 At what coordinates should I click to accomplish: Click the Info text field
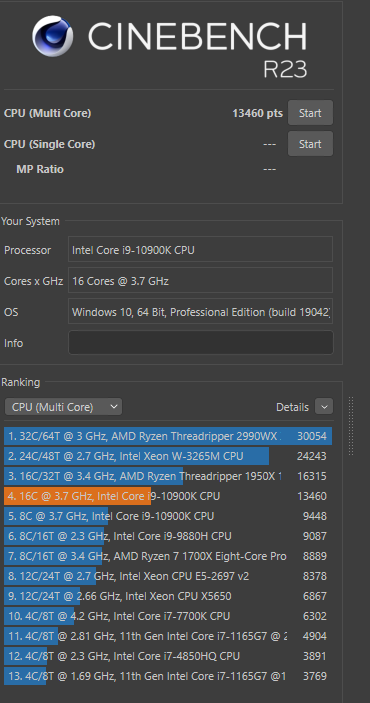(200, 343)
